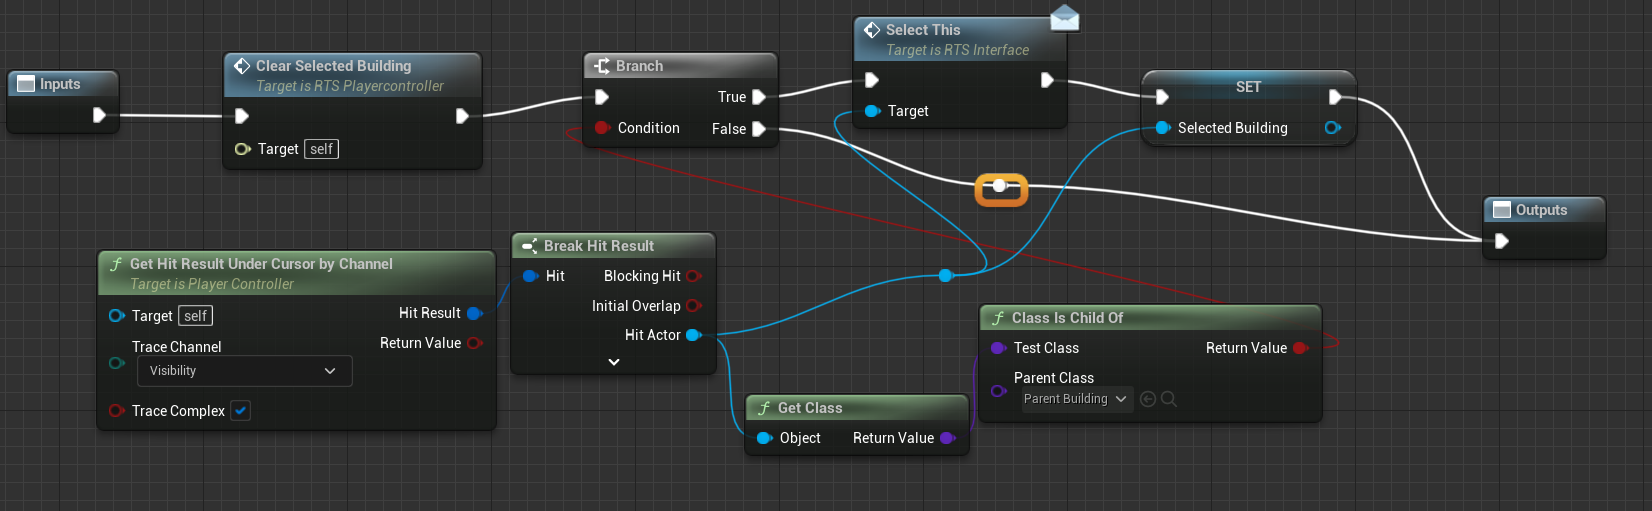
Task: Select the Outputs node title
Action: click(x=1541, y=210)
